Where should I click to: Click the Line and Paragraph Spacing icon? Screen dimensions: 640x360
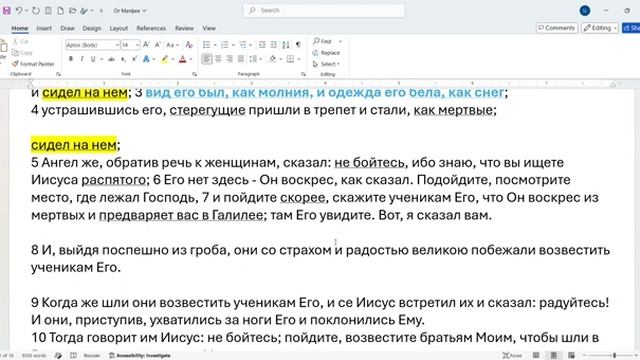[x=253, y=59]
